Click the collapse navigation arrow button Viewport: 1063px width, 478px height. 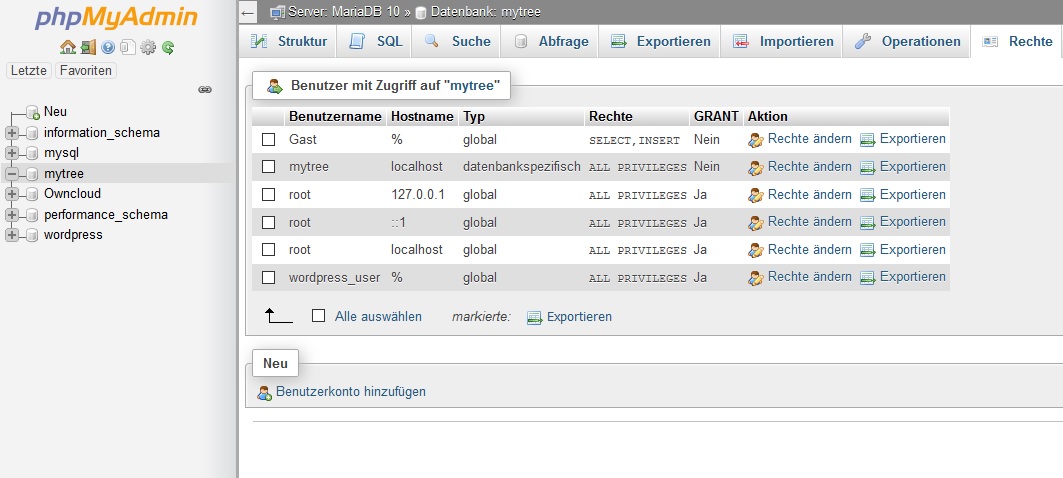(x=249, y=12)
